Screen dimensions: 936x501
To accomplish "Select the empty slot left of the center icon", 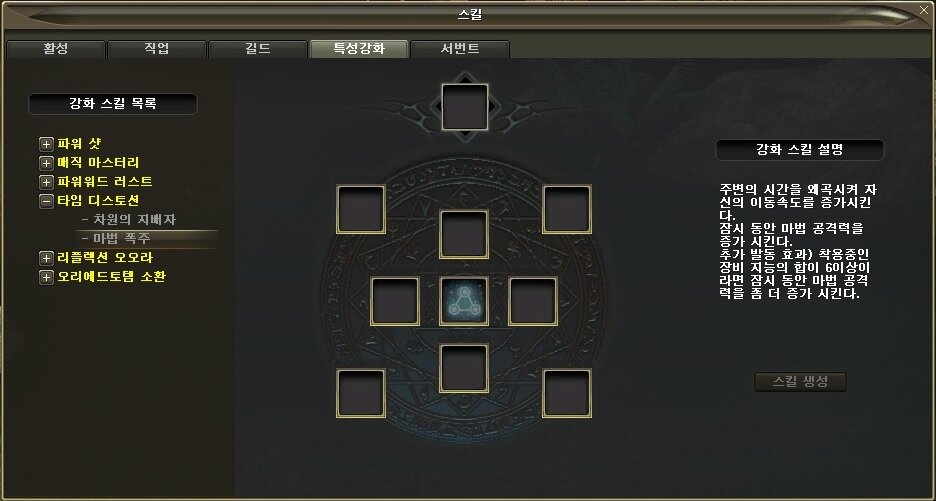I will [x=395, y=301].
